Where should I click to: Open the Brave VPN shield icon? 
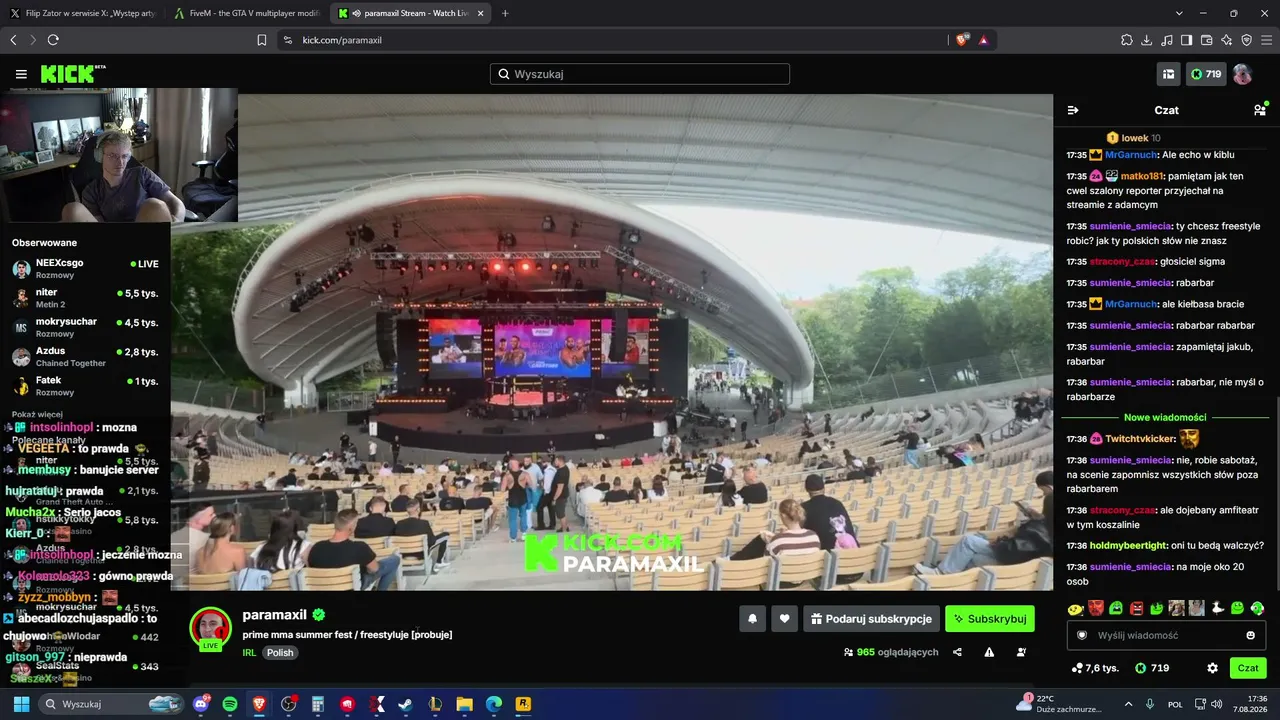click(x=1246, y=40)
